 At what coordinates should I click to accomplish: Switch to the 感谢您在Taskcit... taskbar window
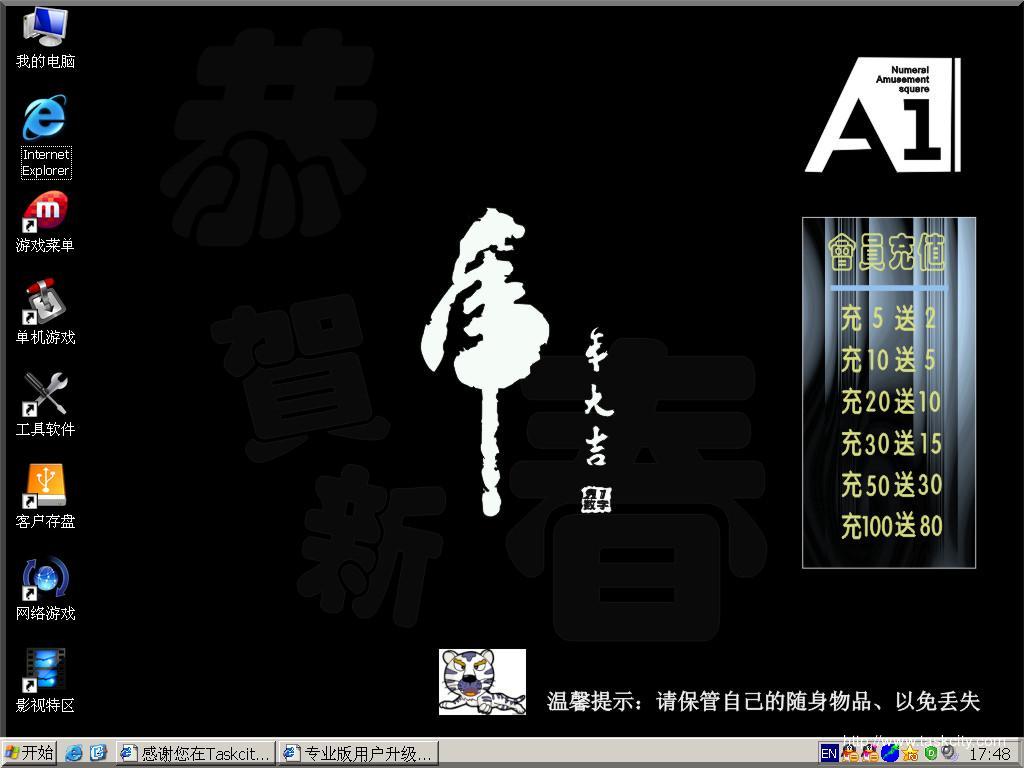[x=195, y=753]
